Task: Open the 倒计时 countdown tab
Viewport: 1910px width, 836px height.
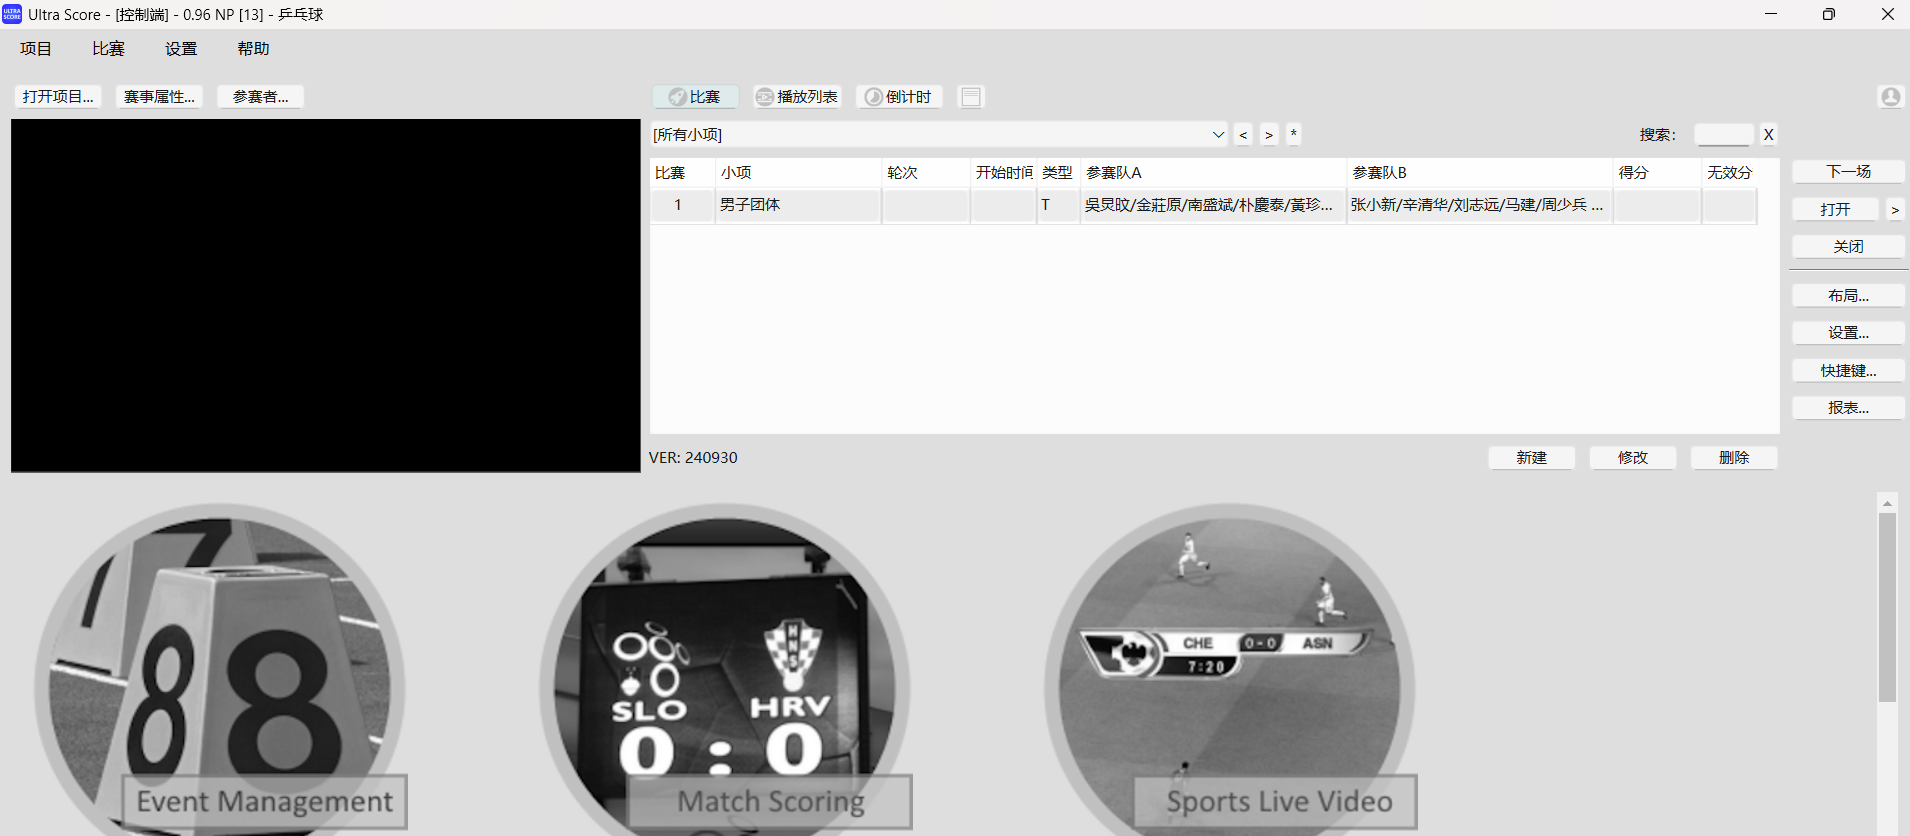Action: [x=898, y=97]
